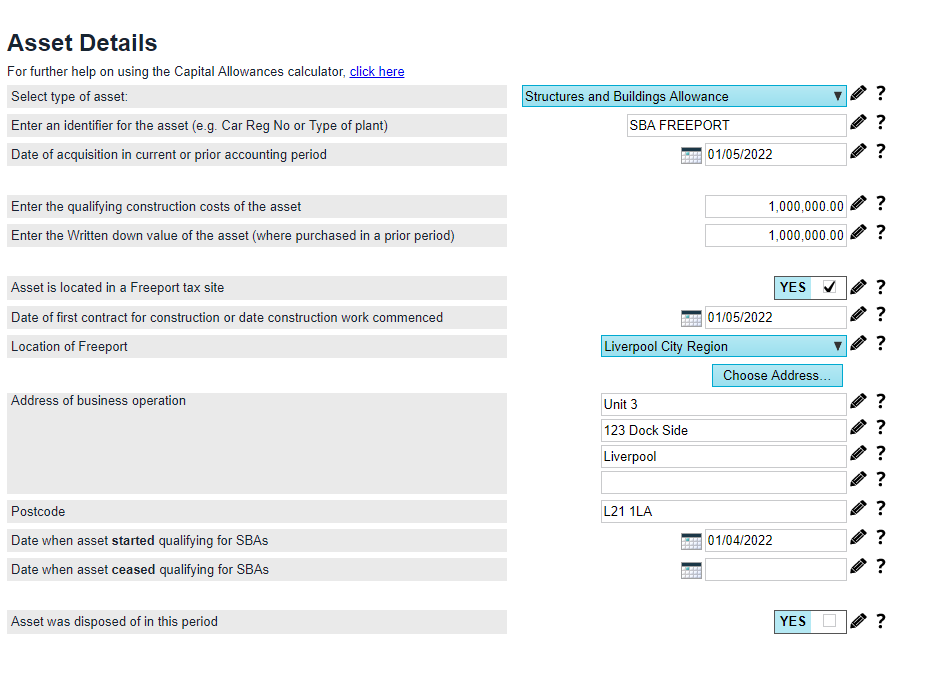Click the help icon next to Postcode

[x=881, y=509]
